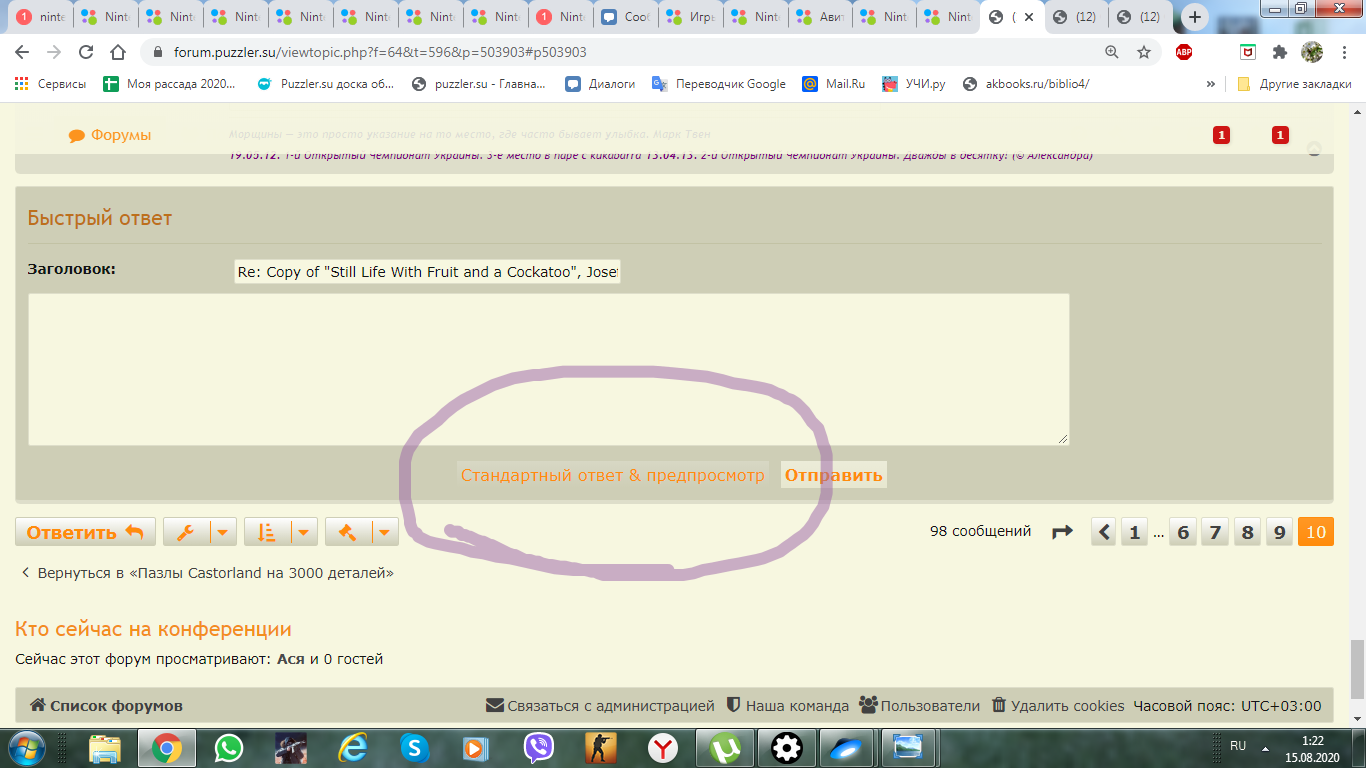
Task: Expand the sort options dropdown arrow
Action: [305, 532]
